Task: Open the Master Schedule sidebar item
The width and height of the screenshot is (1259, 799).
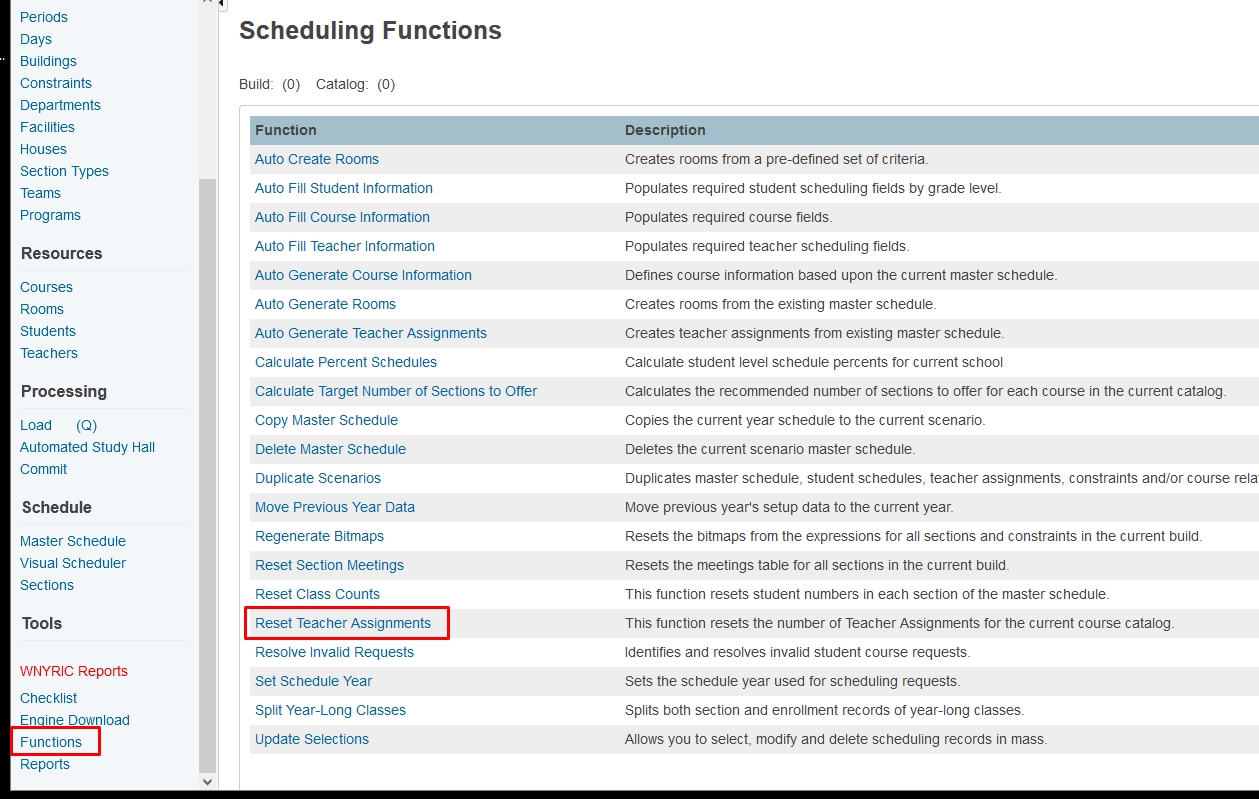Action: click(73, 541)
